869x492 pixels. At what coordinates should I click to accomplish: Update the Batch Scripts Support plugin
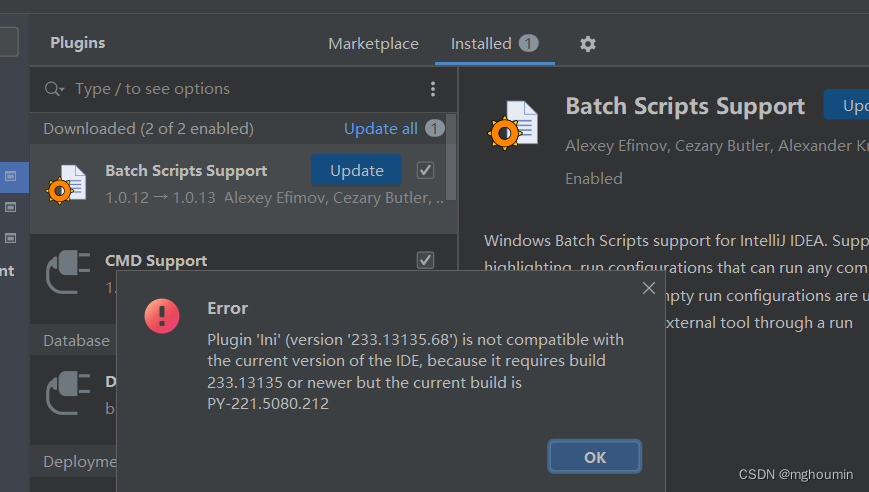(x=356, y=170)
